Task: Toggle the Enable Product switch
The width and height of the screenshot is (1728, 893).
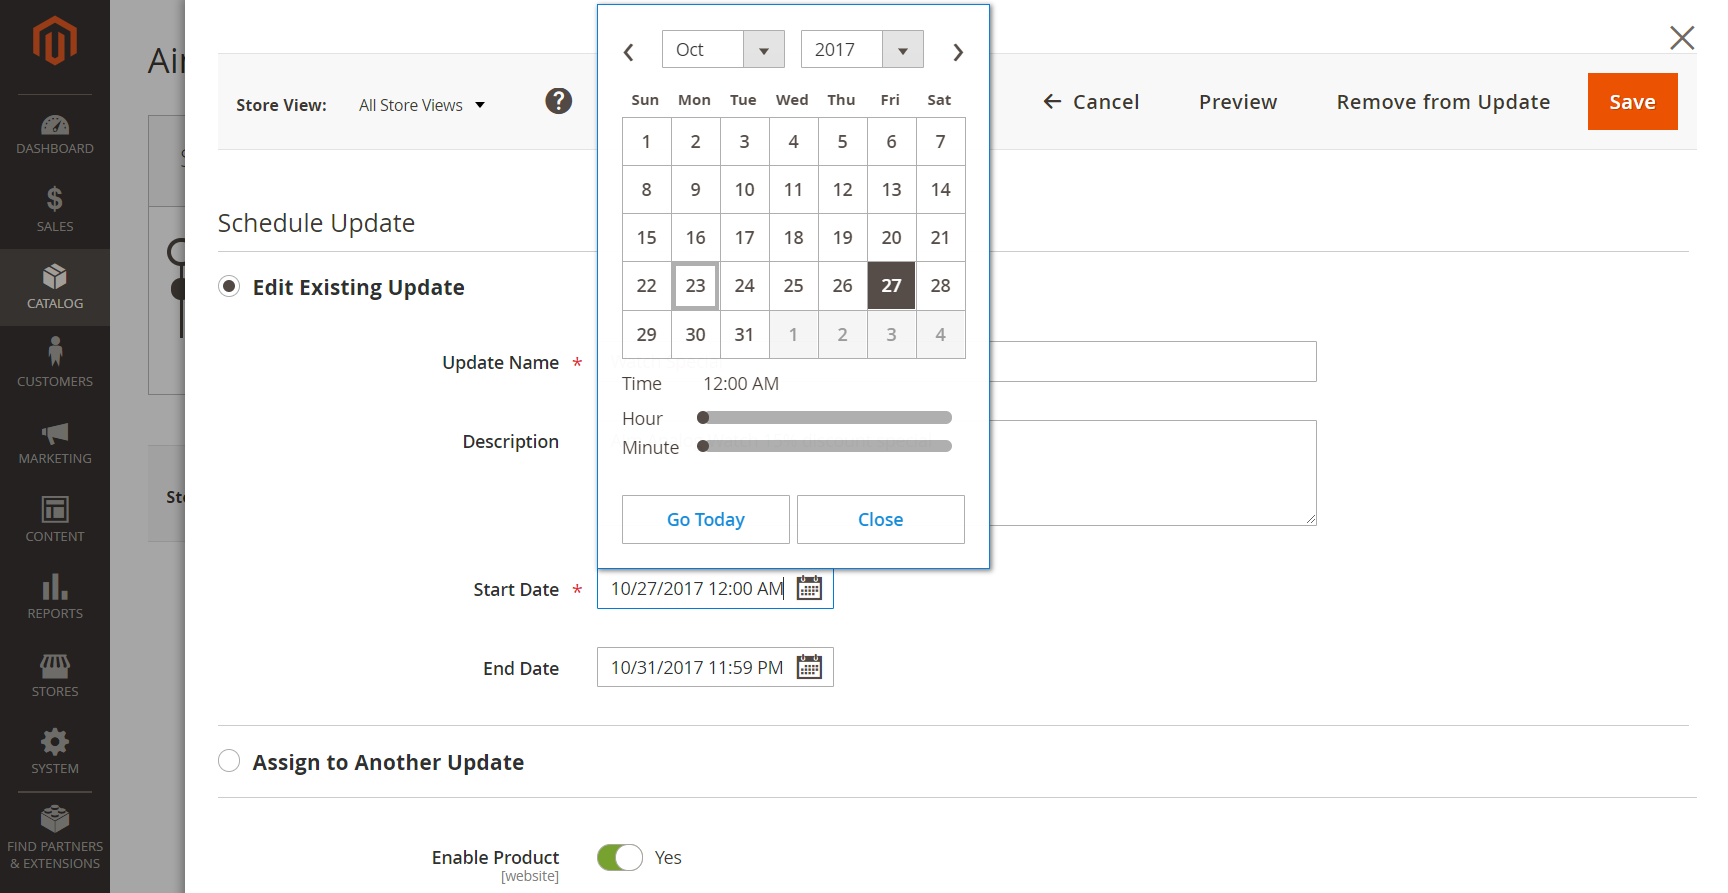Action: [620, 858]
